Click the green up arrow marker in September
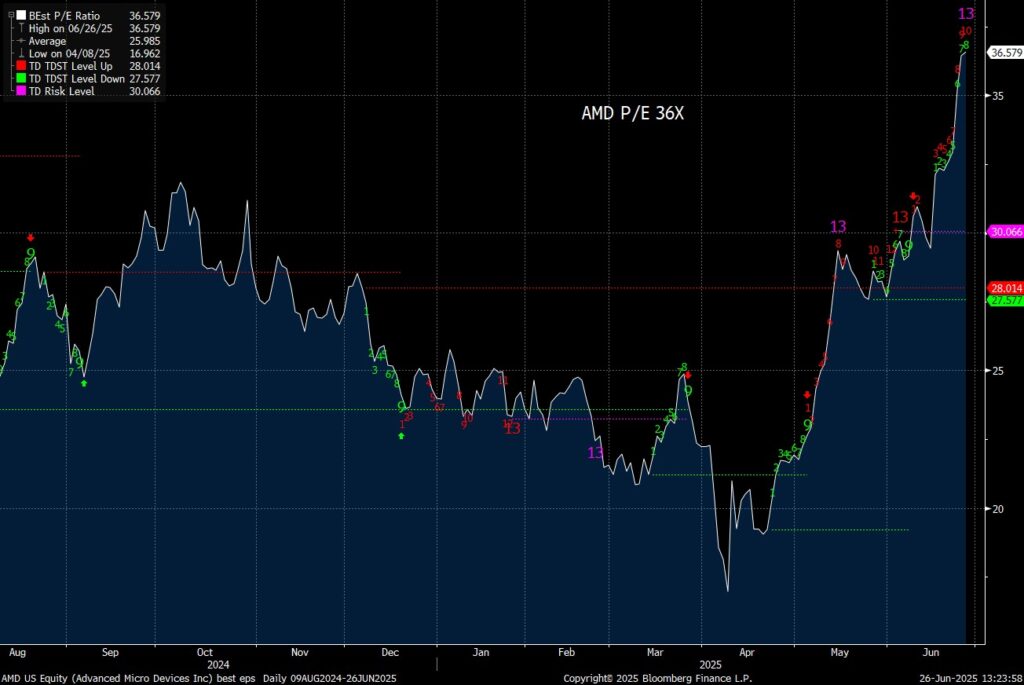Viewport: 1024px width, 685px height. click(84, 383)
